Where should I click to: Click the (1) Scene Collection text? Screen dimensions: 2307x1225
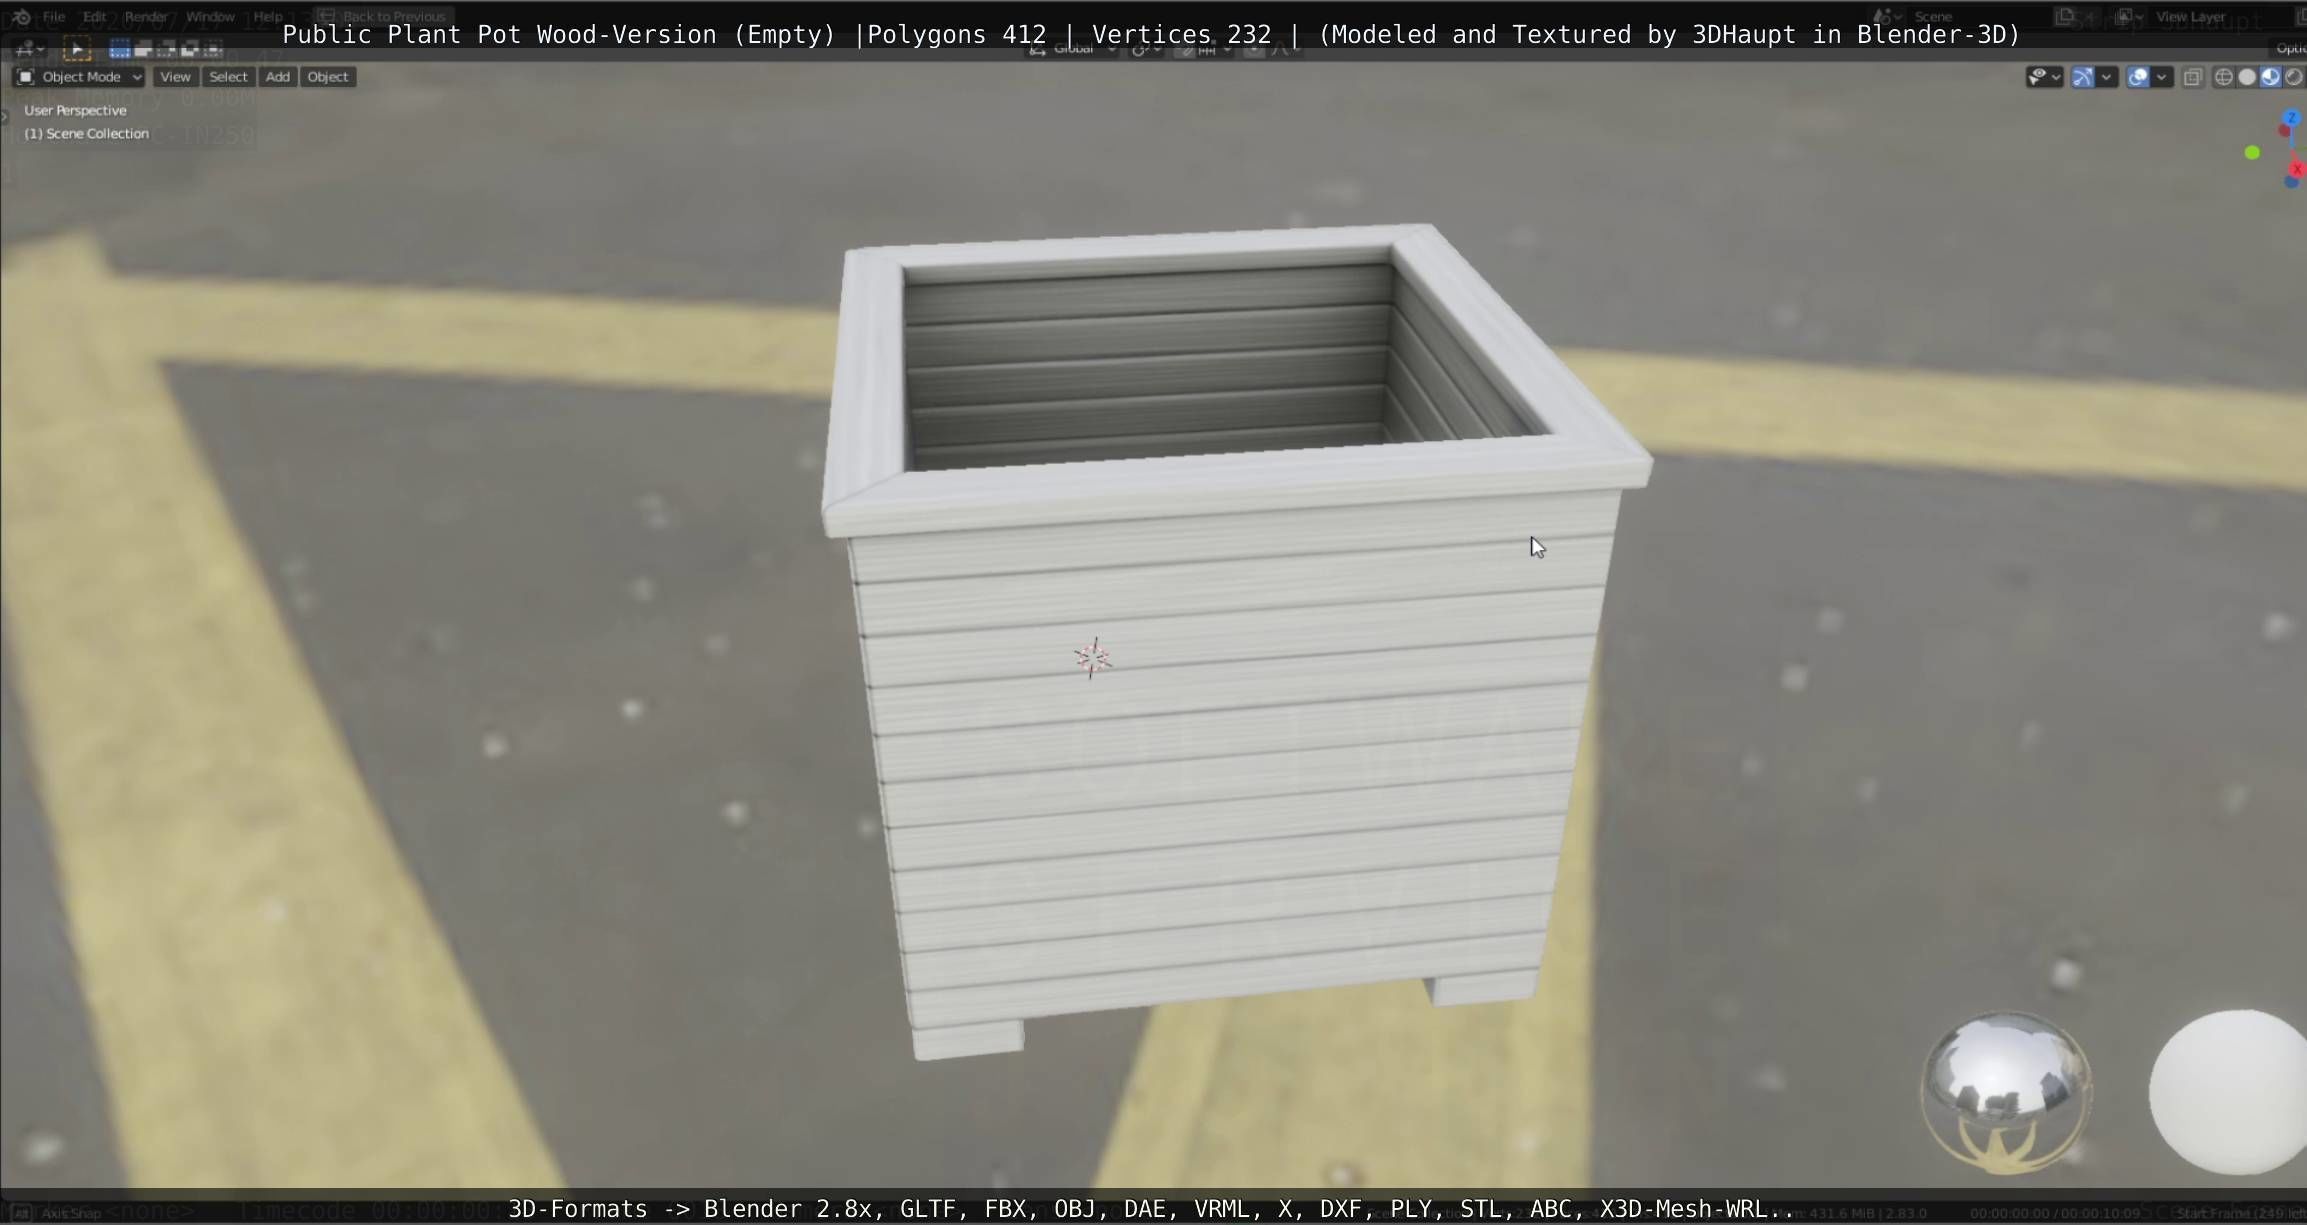pos(86,134)
